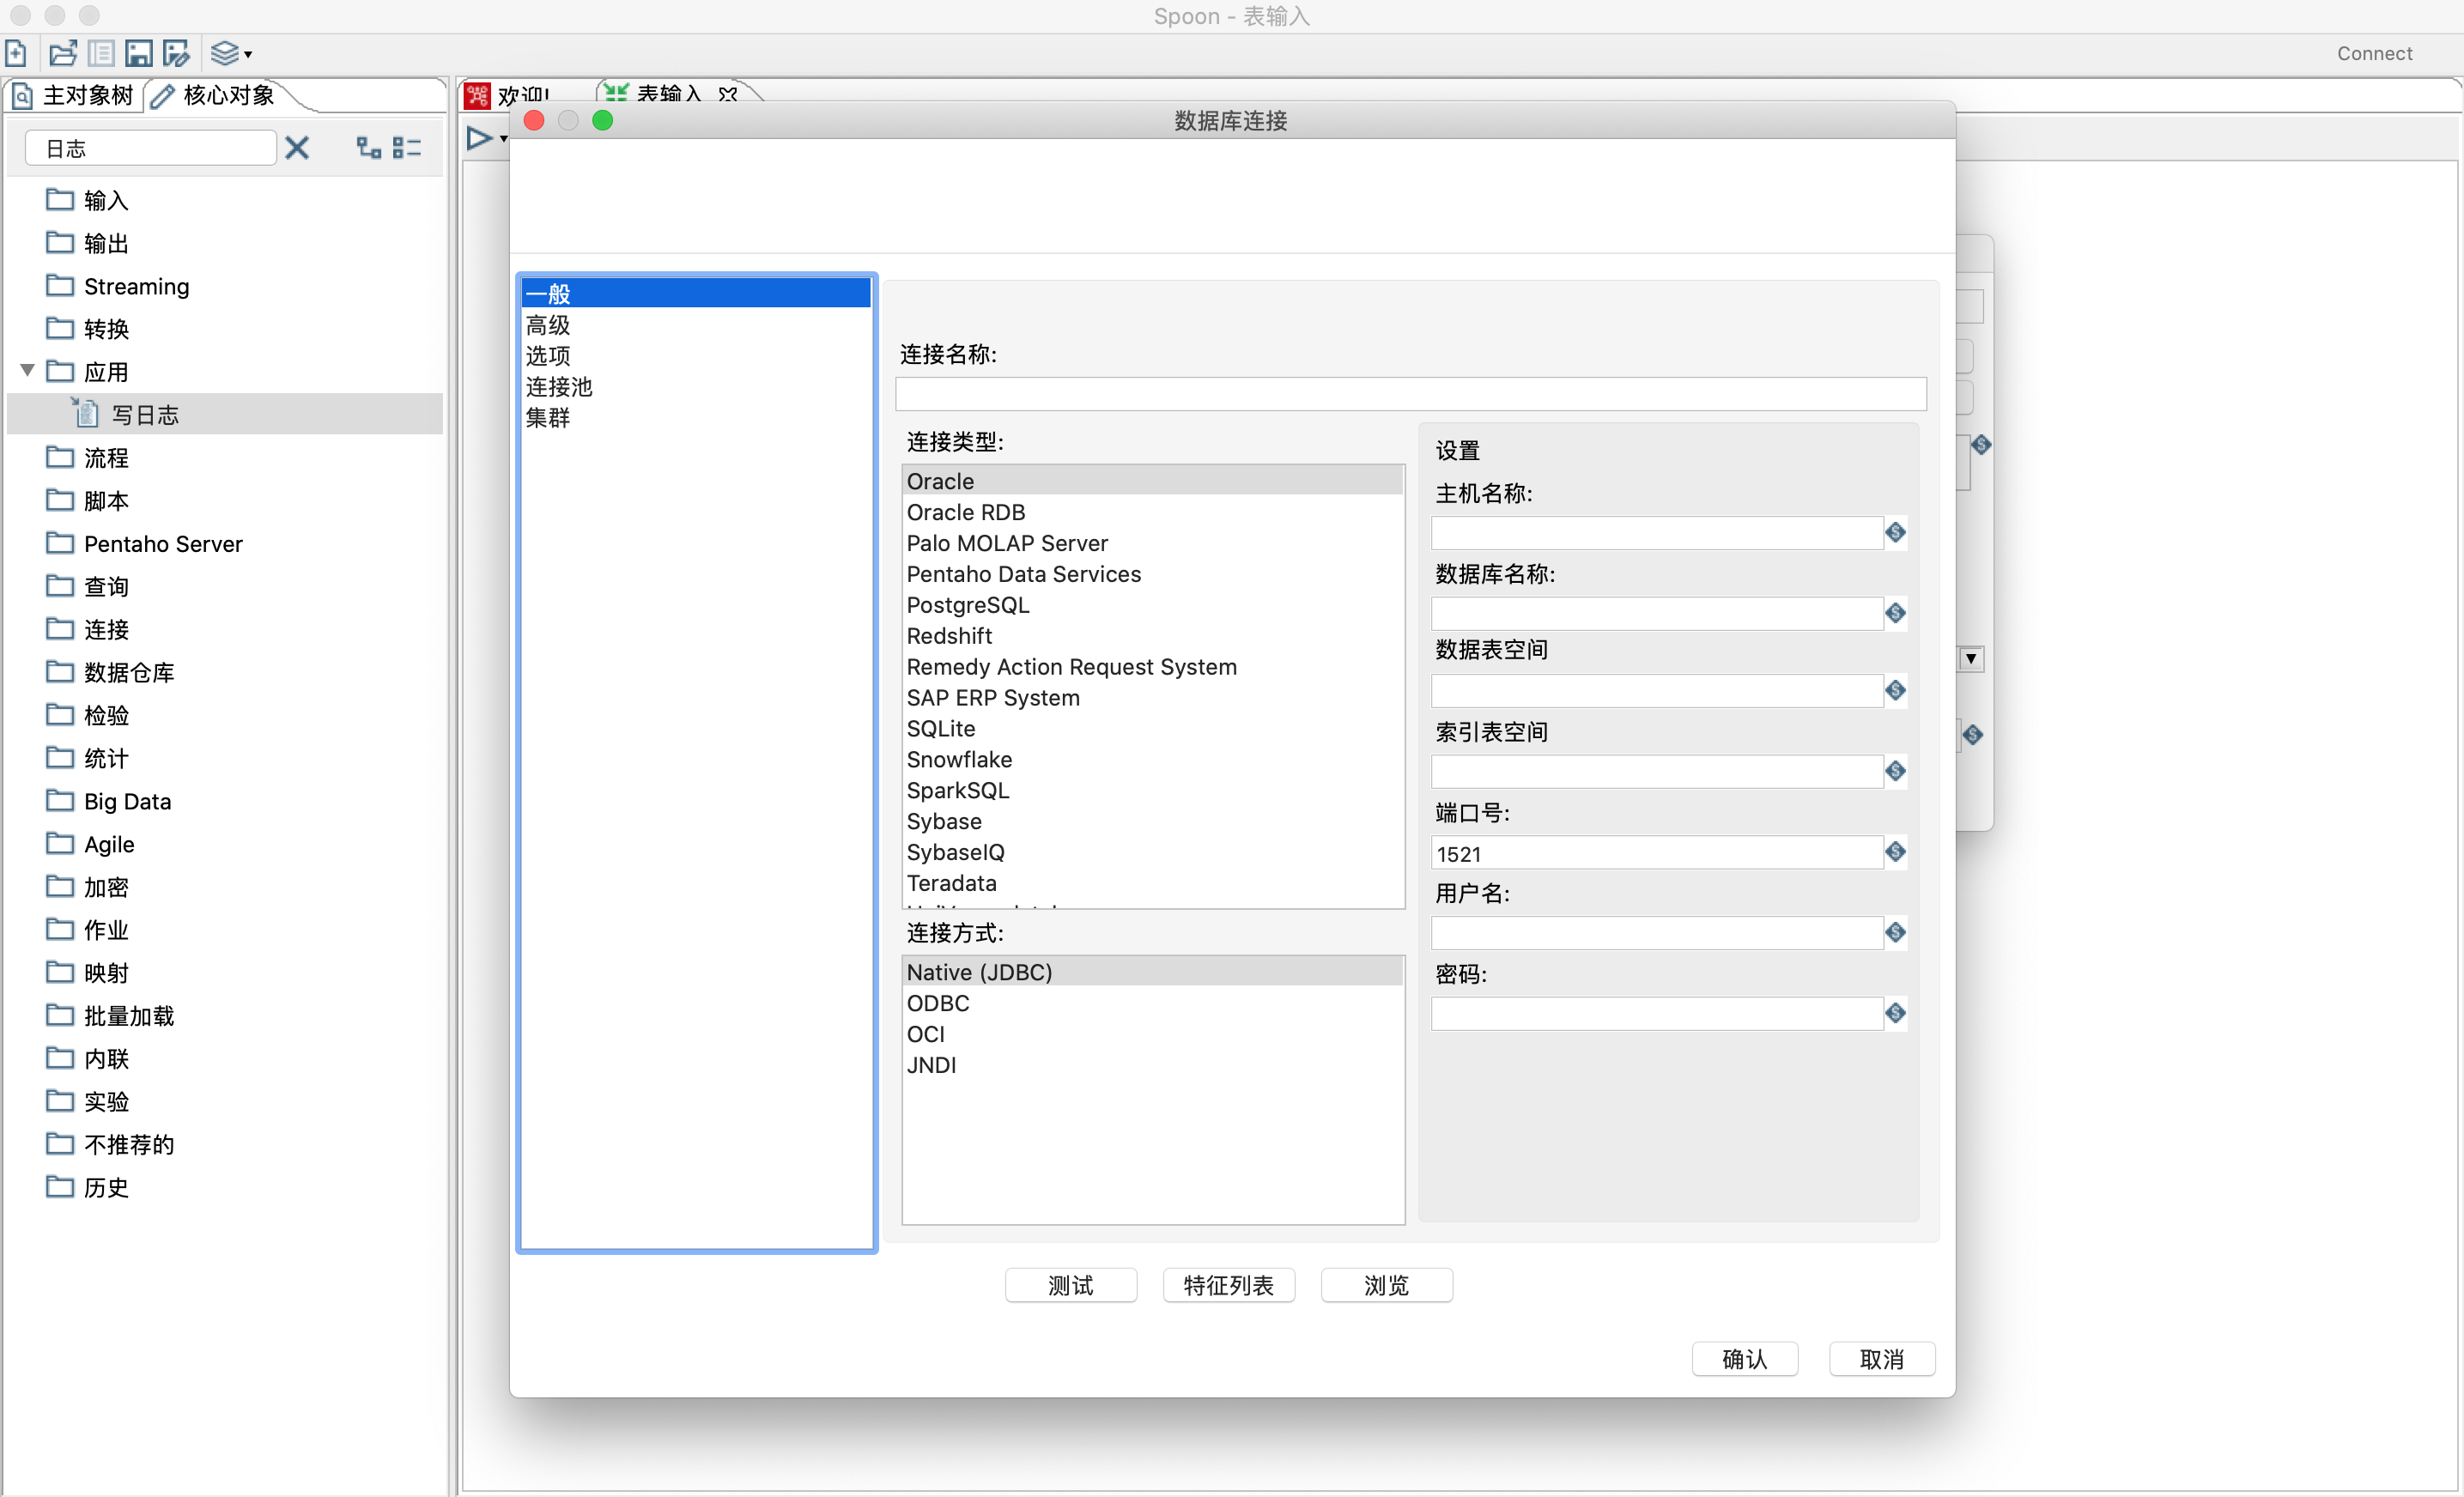Screen dimensions: 2464x1497
Task: Select PostgreSQL as the connection type
Action: [x=967, y=605]
